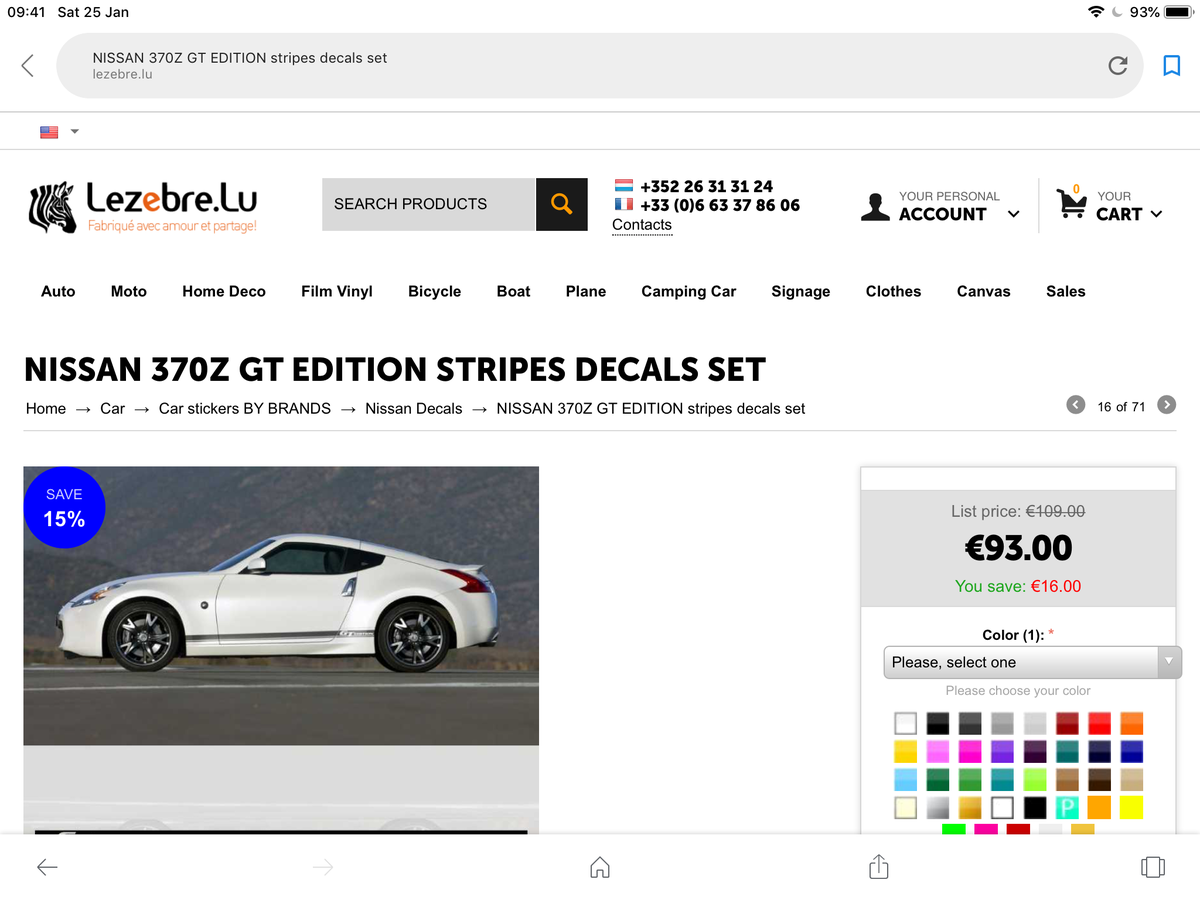Tap the home icon in the bottom toolbar
Viewport: 1200px width, 900px height.
coord(600,867)
